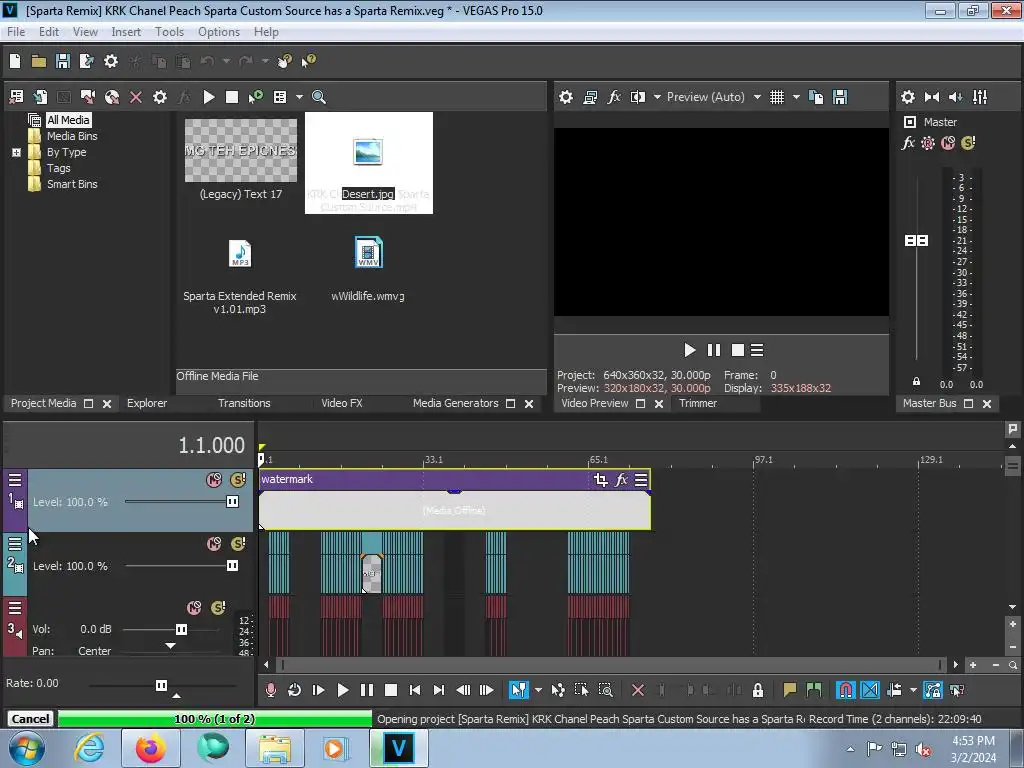Toggle preview overlays grid icon
This screenshot has width=1024, height=768.
click(x=776, y=97)
